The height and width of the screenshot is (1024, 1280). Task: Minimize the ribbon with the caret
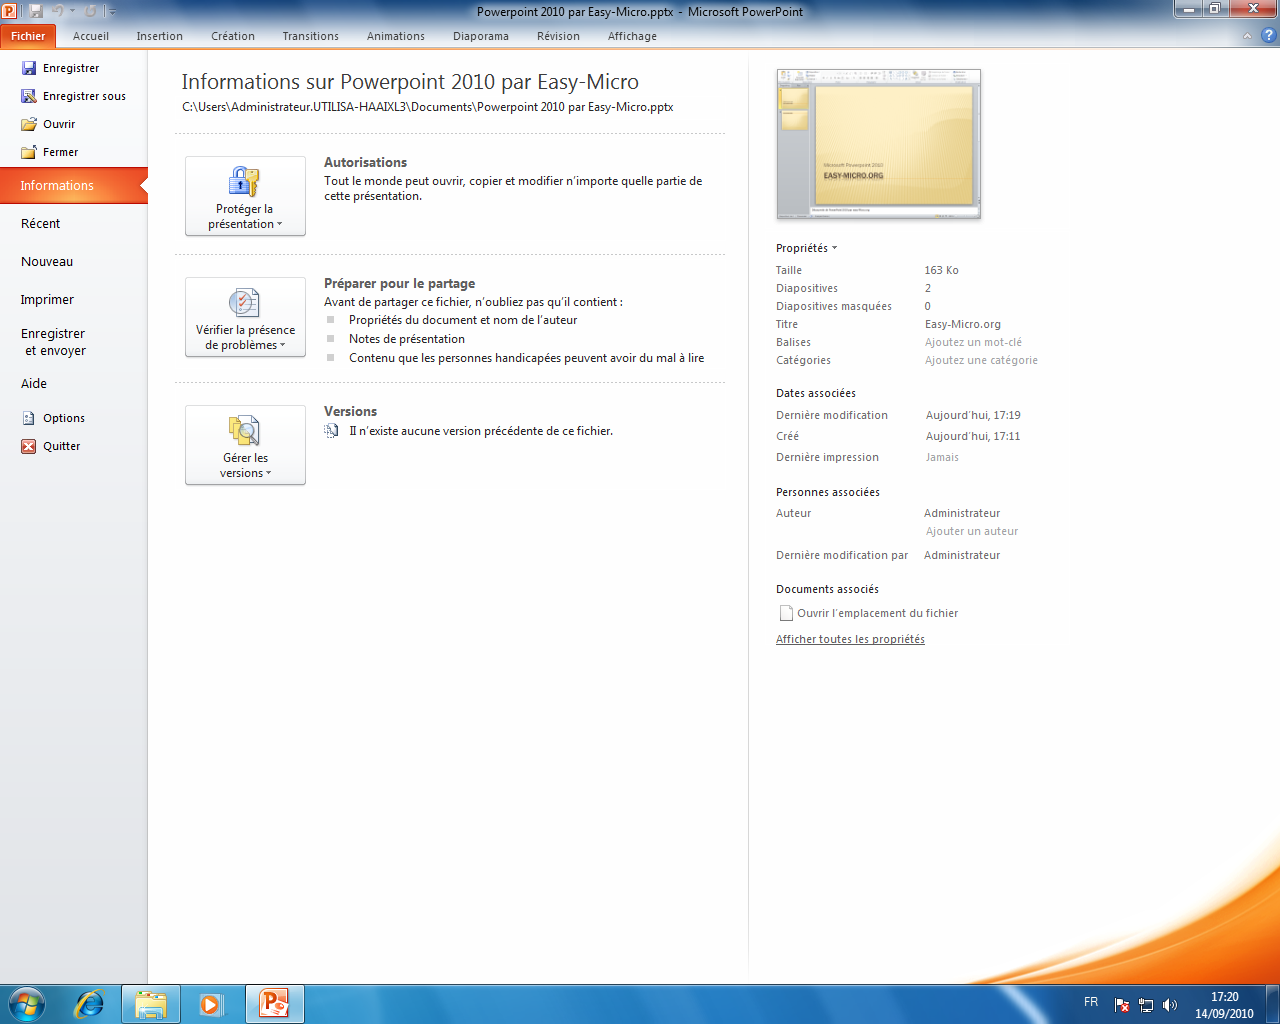[x=1247, y=36]
